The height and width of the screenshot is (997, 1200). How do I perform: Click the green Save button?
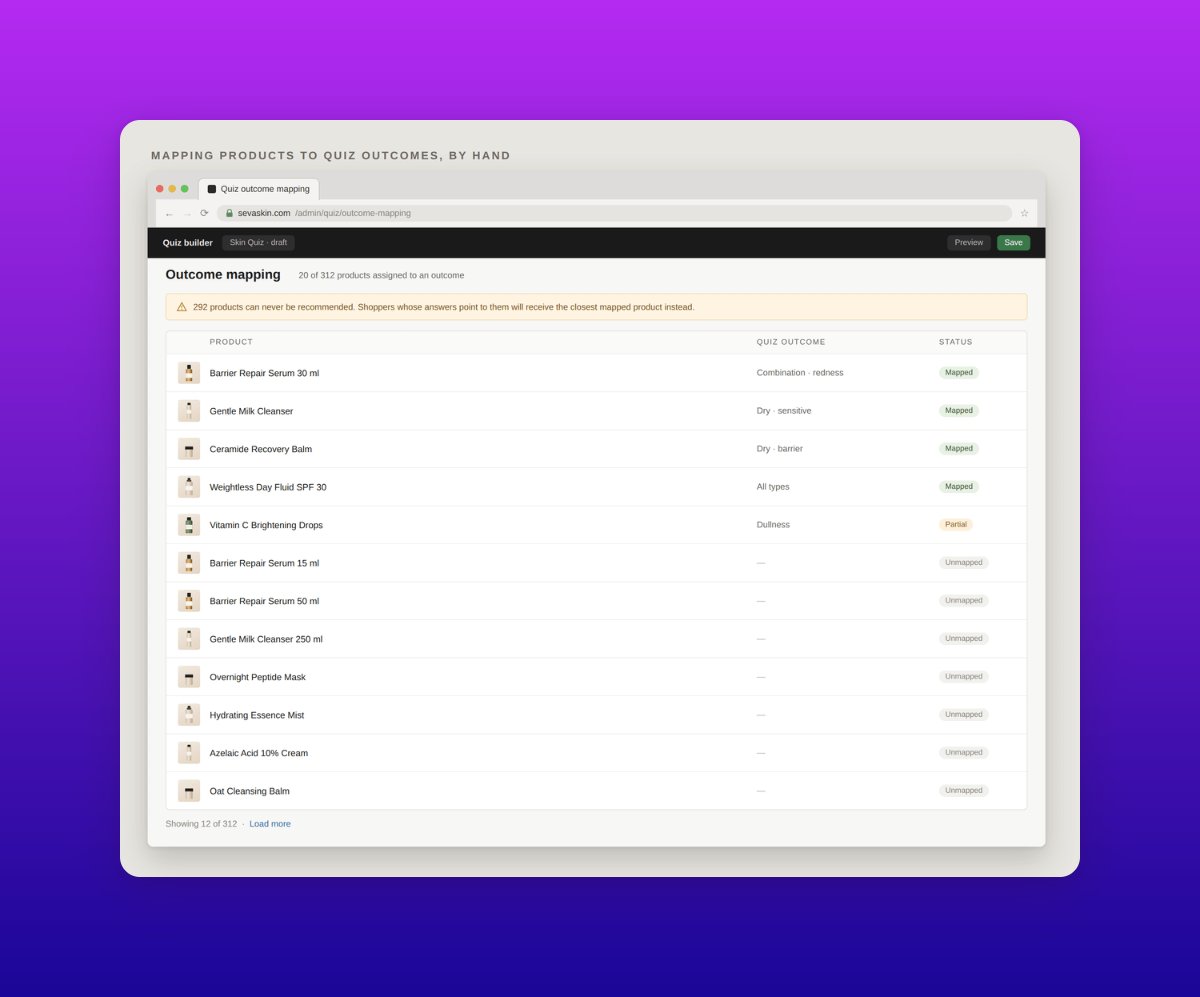(x=1013, y=243)
